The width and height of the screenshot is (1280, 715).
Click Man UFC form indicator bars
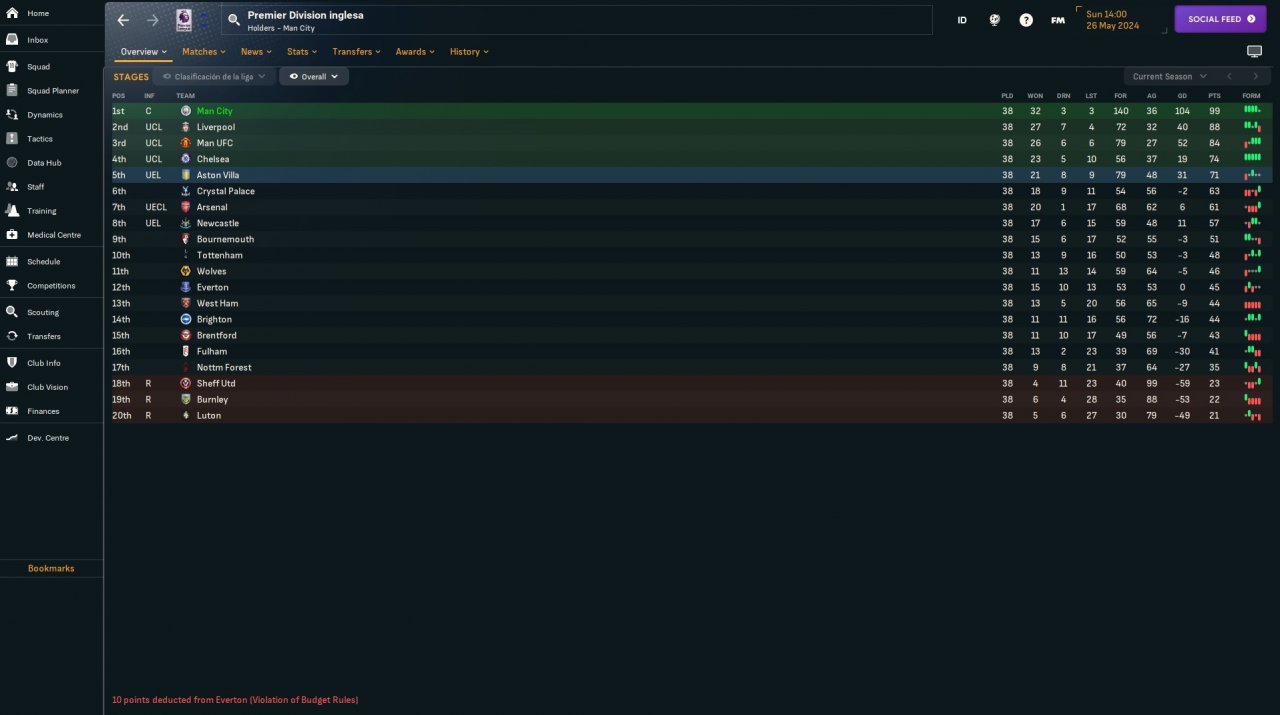(1252, 143)
